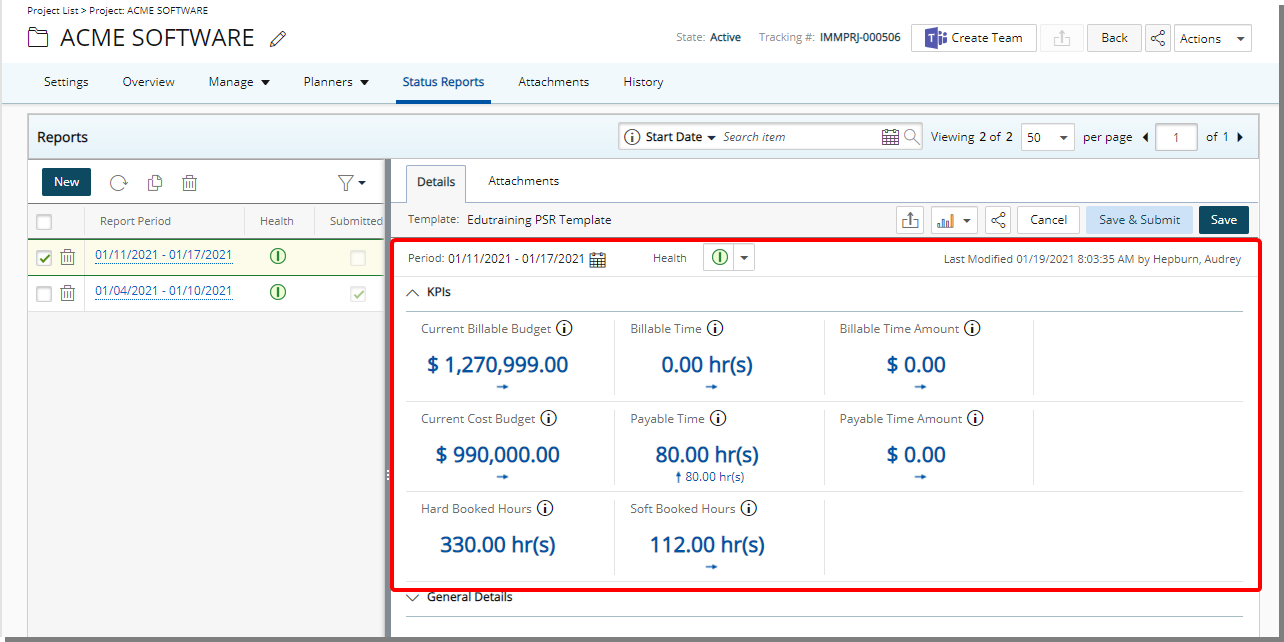Viewport: 1284px width, 642px height.
Task: Show info for Payable Time
Action: (x=717, y=418)
